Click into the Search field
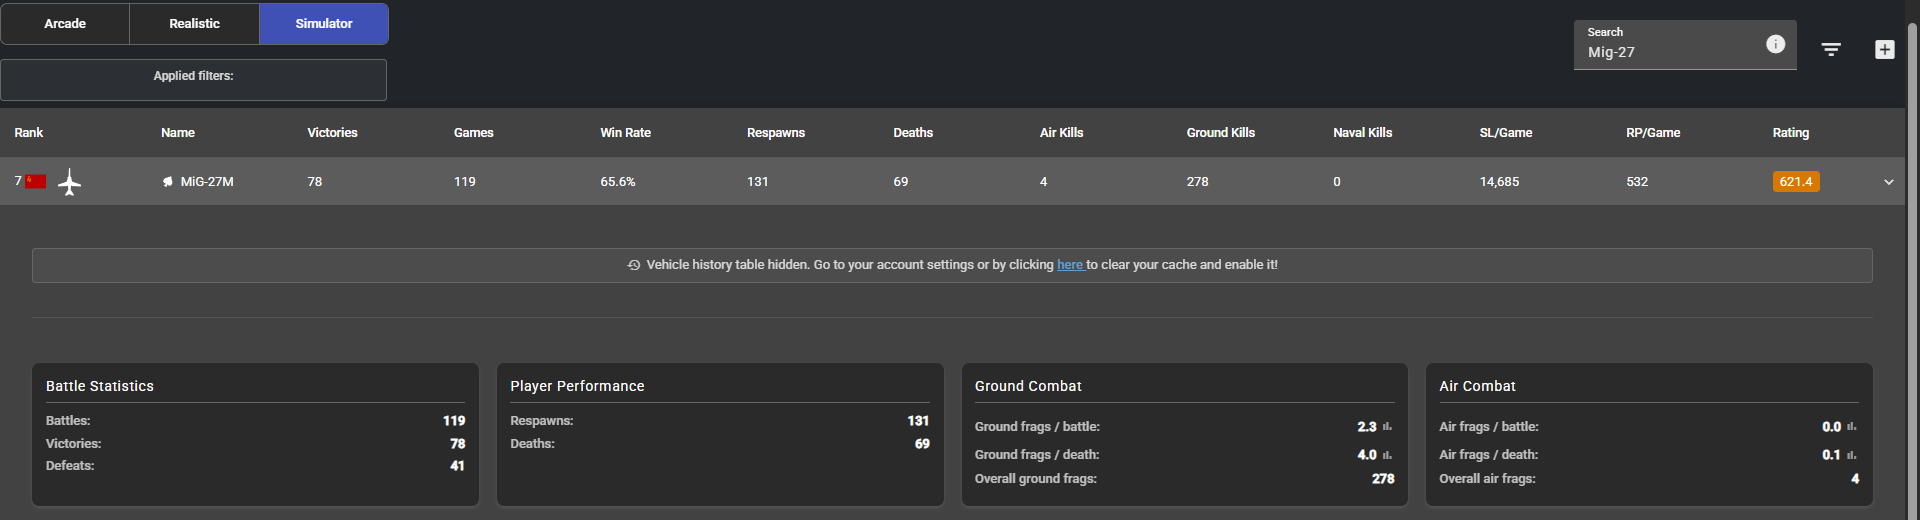The image size is (1920, 520). click(x=1665, y=52)
